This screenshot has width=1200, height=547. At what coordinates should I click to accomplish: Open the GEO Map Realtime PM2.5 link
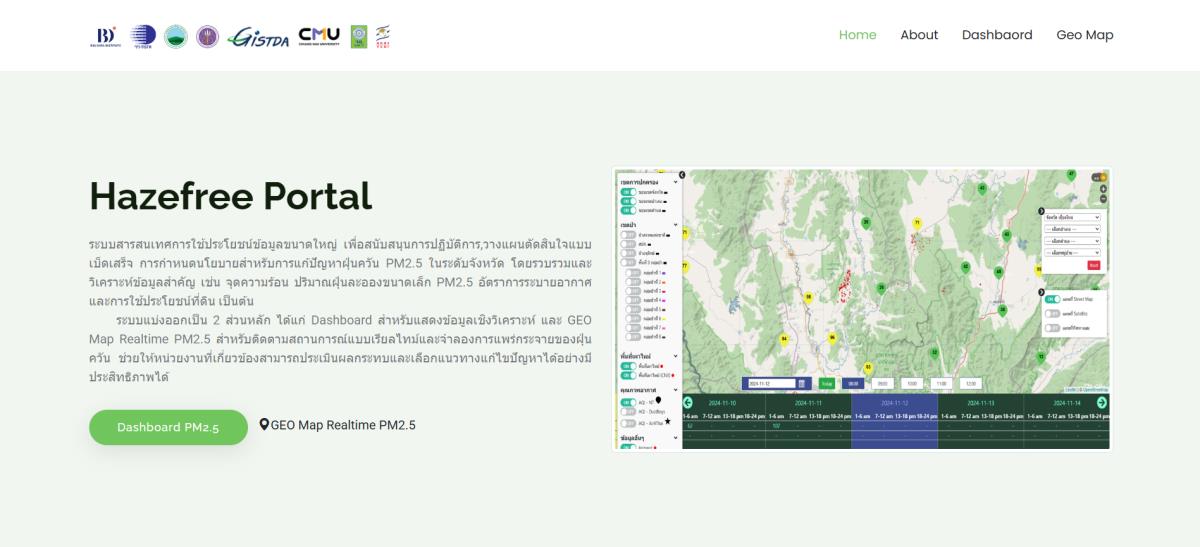(342, 425)
